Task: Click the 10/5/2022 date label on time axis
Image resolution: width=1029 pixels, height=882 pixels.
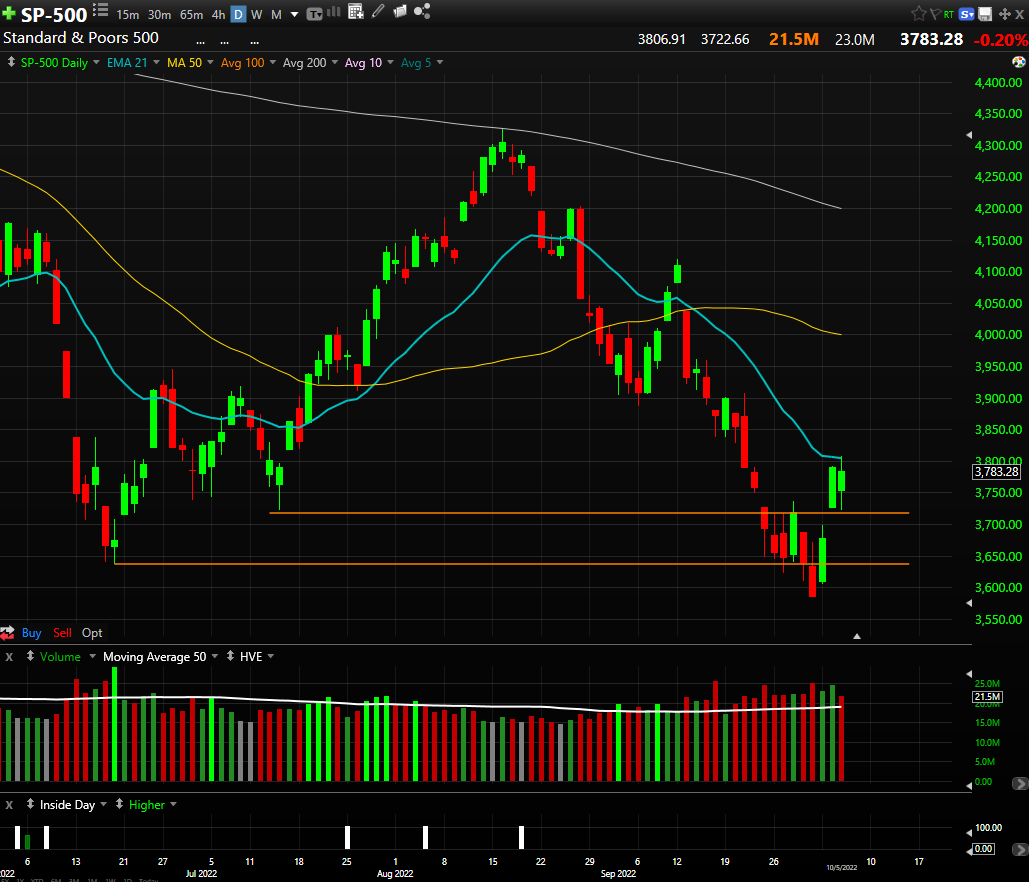Action: (841, 867)
